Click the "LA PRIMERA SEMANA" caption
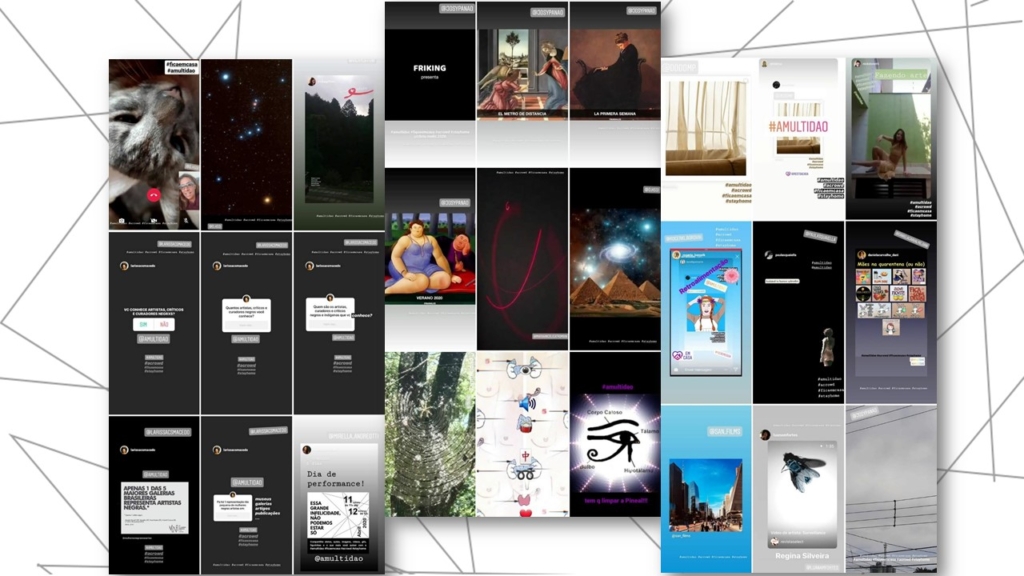1024x576 pixels. click(x=615, y=114)
